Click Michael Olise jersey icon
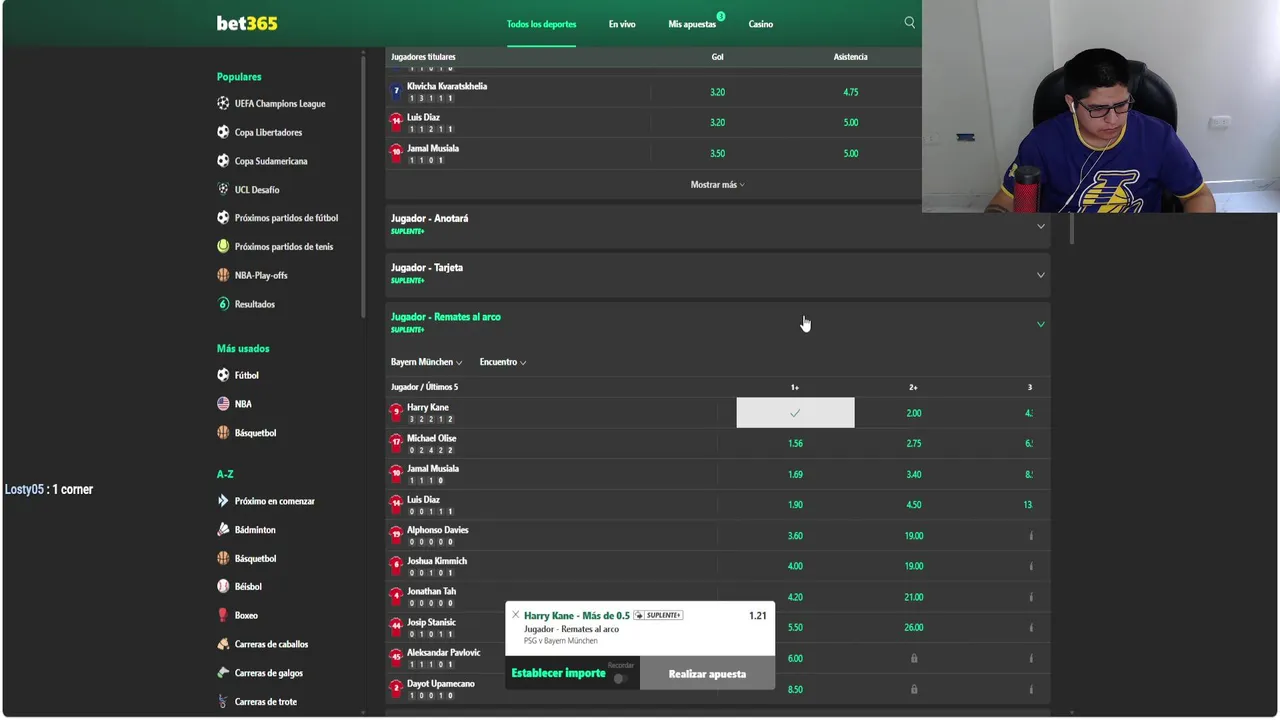Image resolution: width=1280 pixels, height=720 pixels. pyautogui.click(x=396, y=443)
